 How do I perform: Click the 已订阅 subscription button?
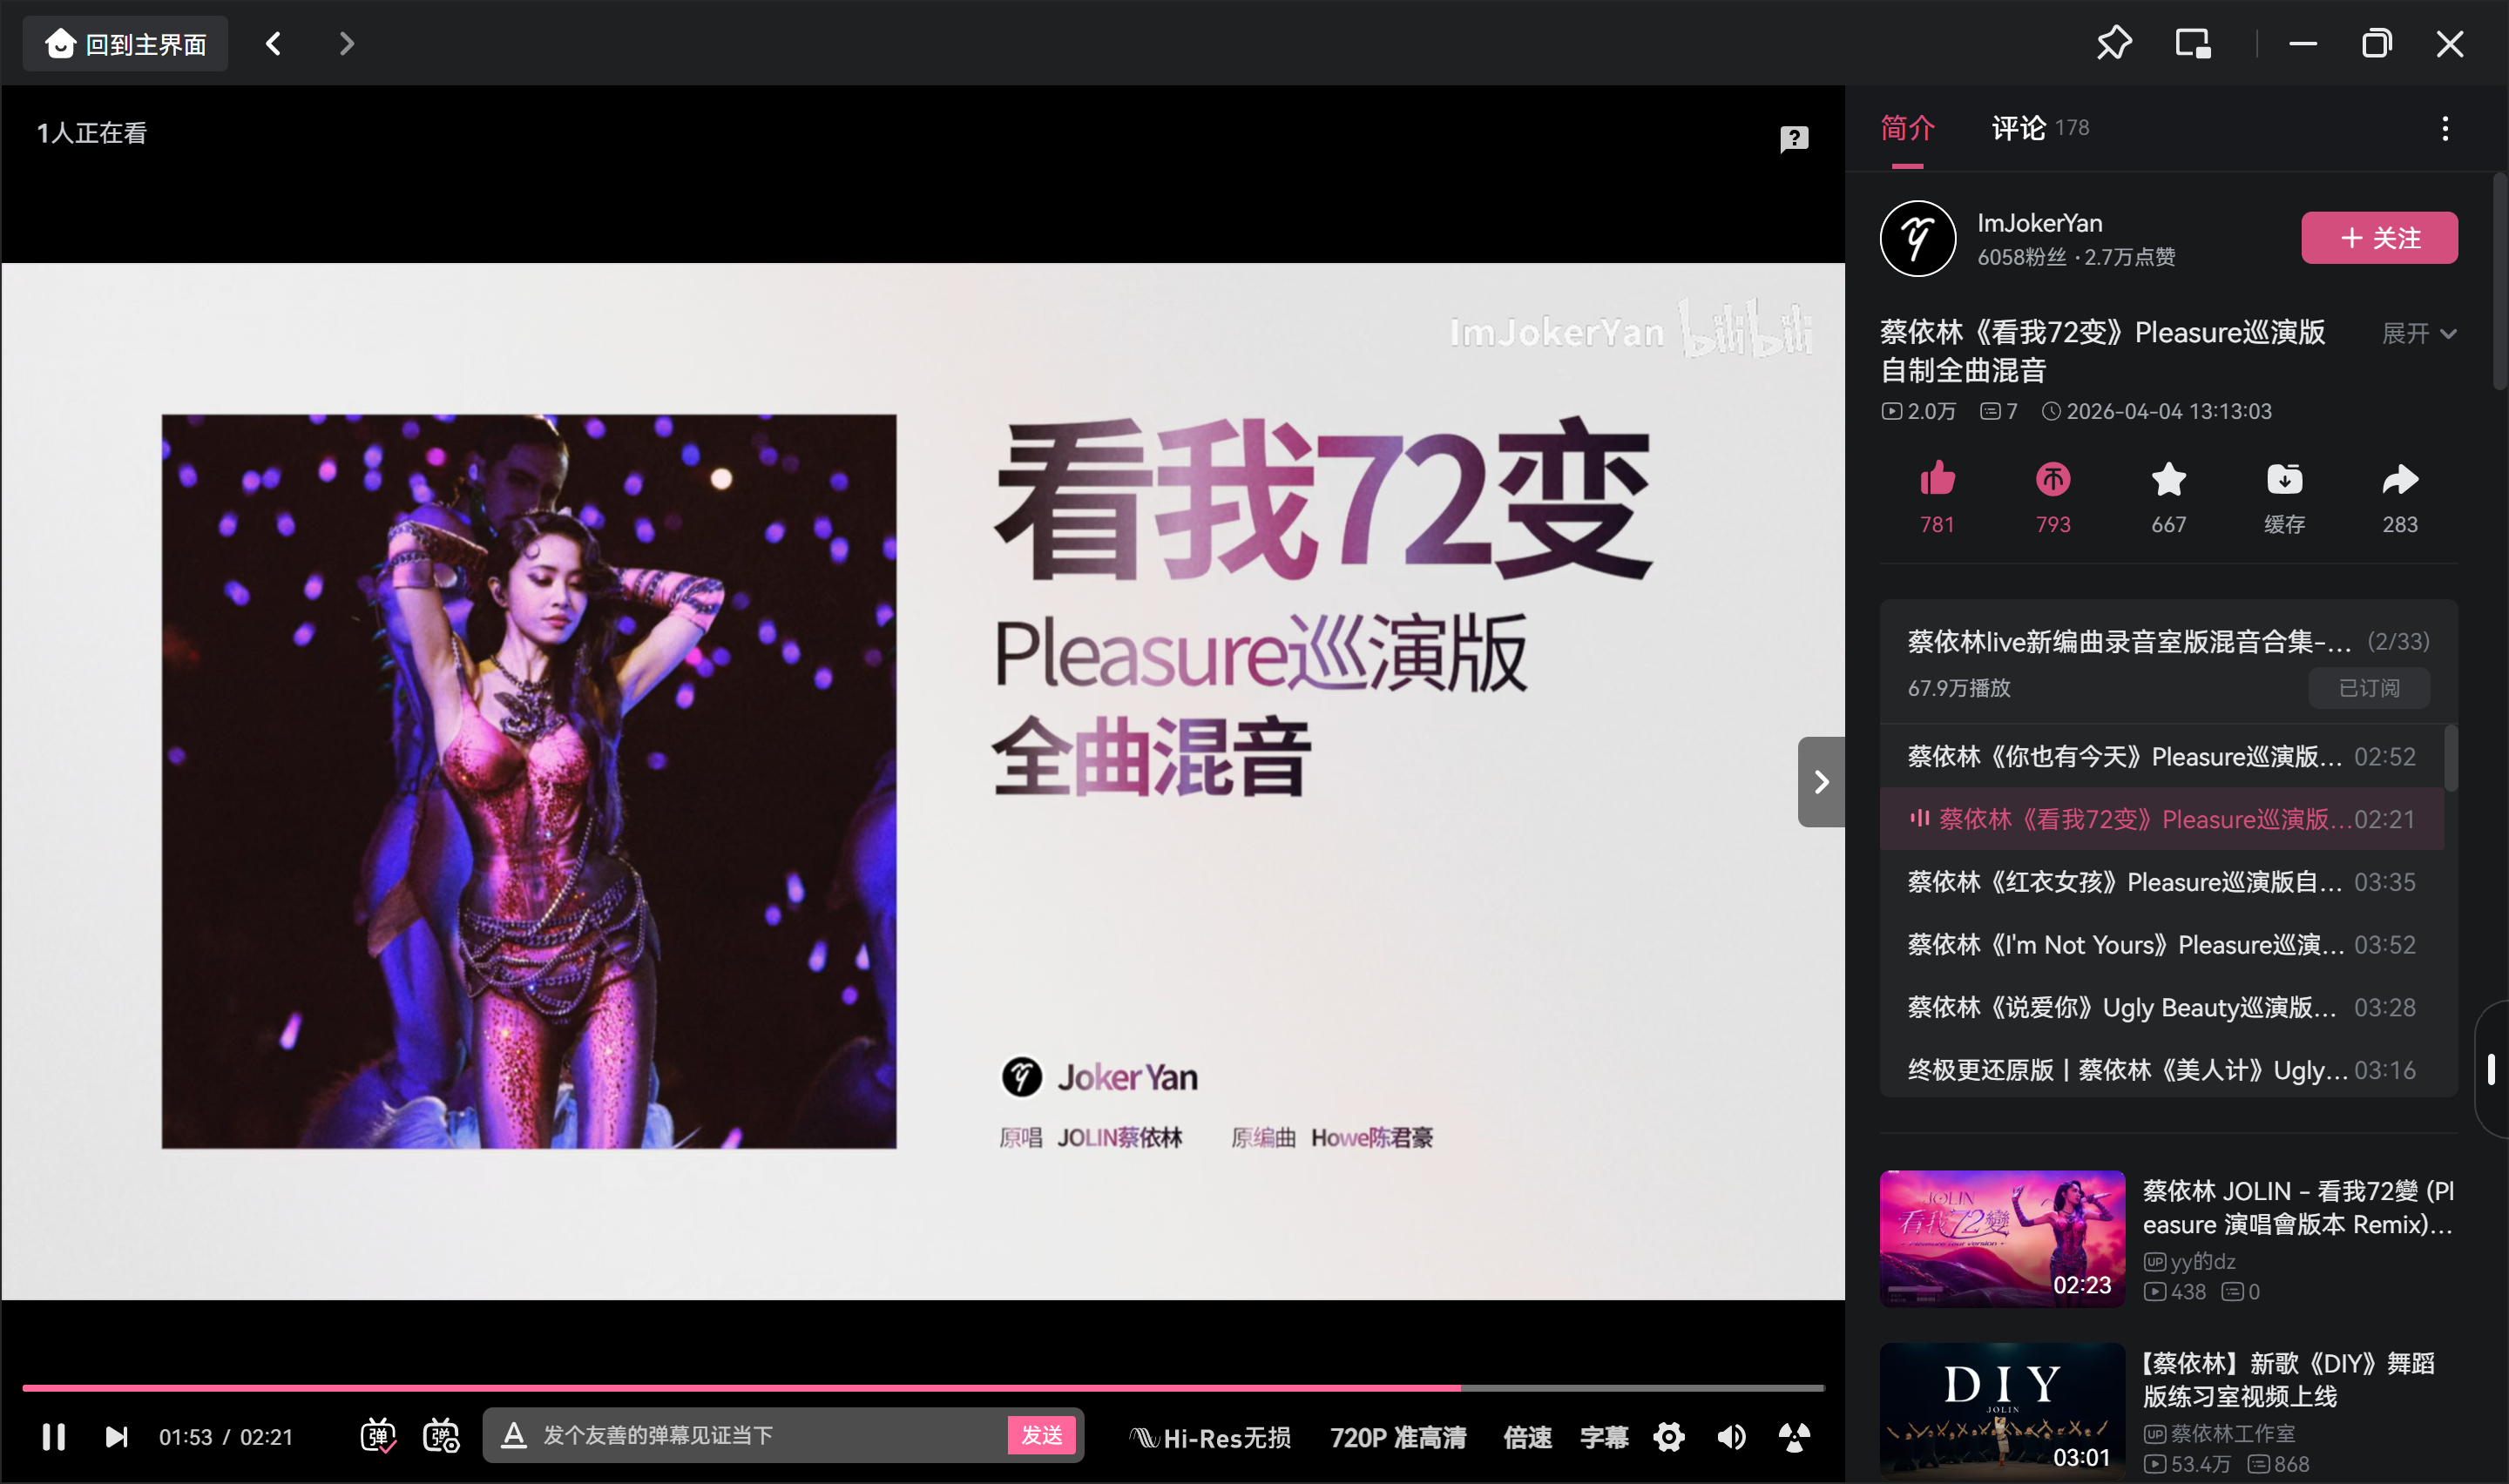[x=2369, y=688]
